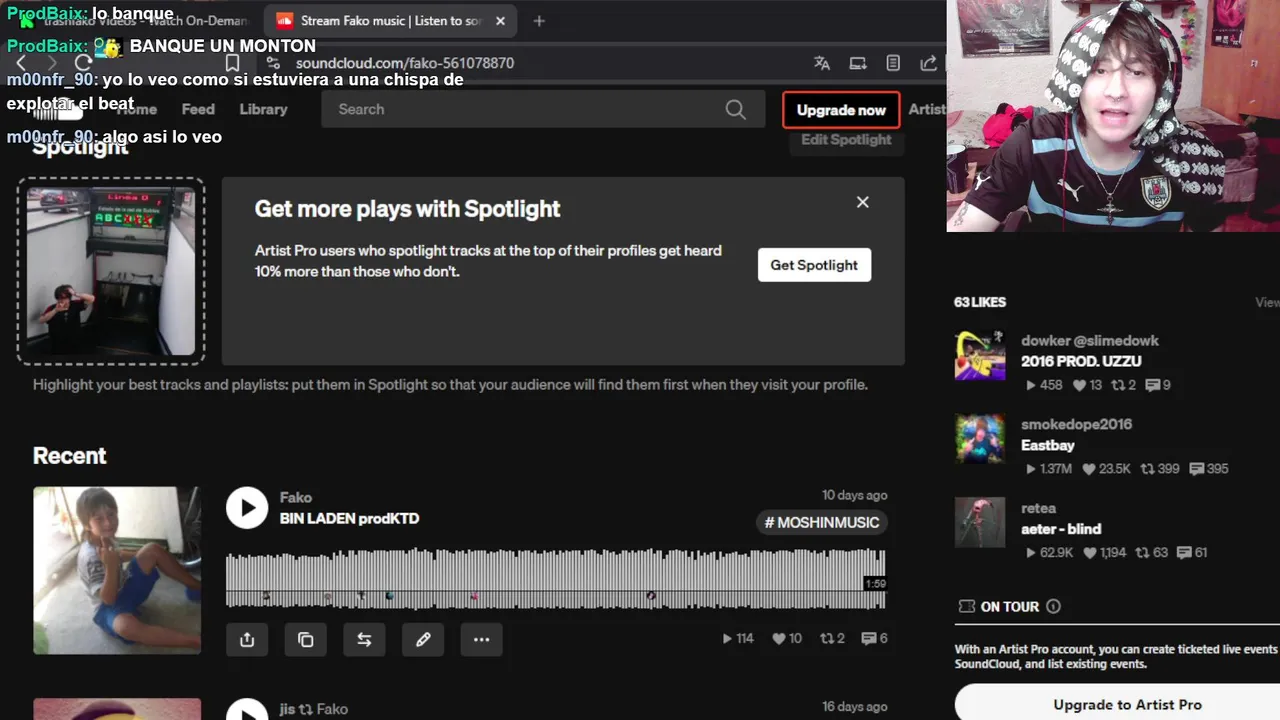Open the Eastbay track
The width and height of the screenshot is (1280, 720).
(x=1048, y=445)
